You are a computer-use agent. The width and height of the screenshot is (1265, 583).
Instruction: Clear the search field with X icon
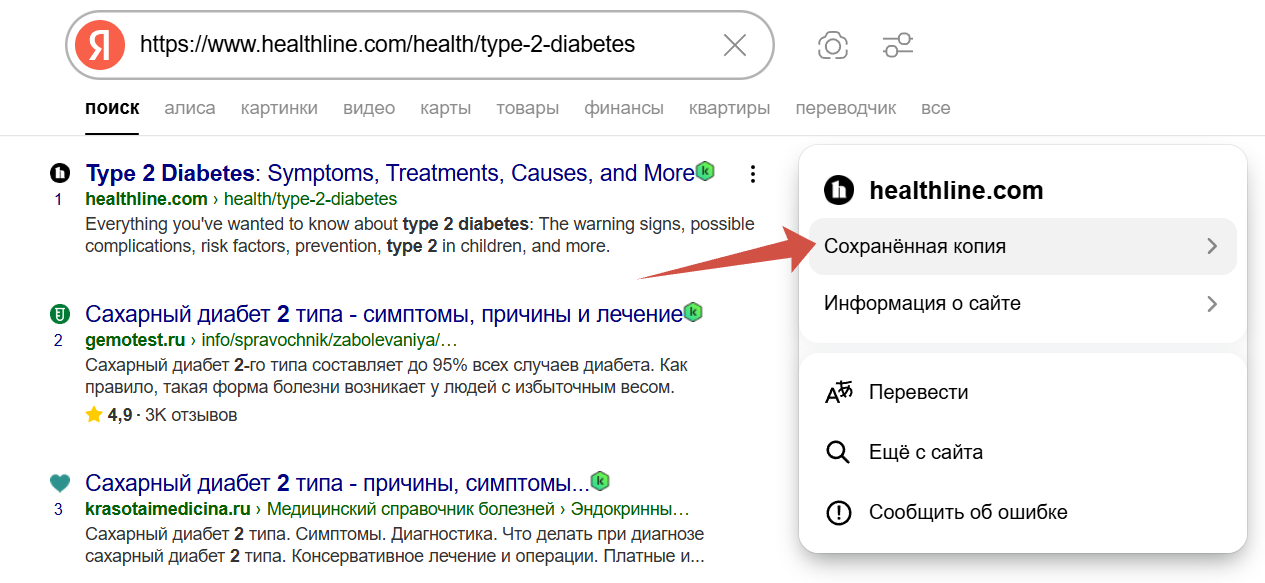pos(735,45)
